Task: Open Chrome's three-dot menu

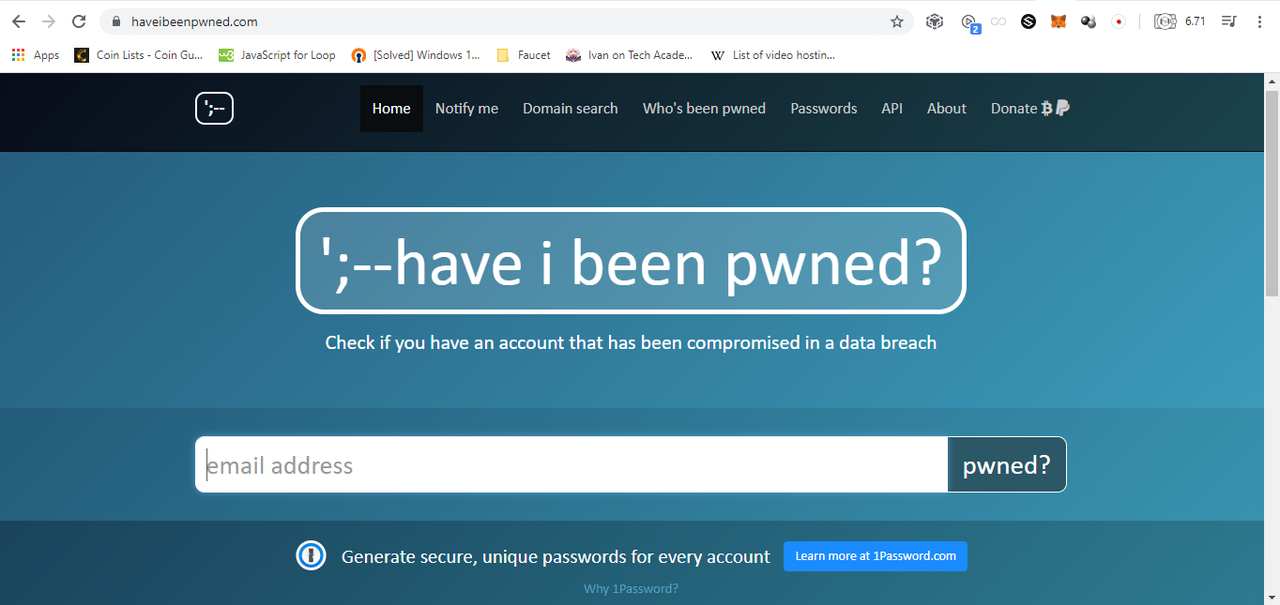Action: 1259,21
